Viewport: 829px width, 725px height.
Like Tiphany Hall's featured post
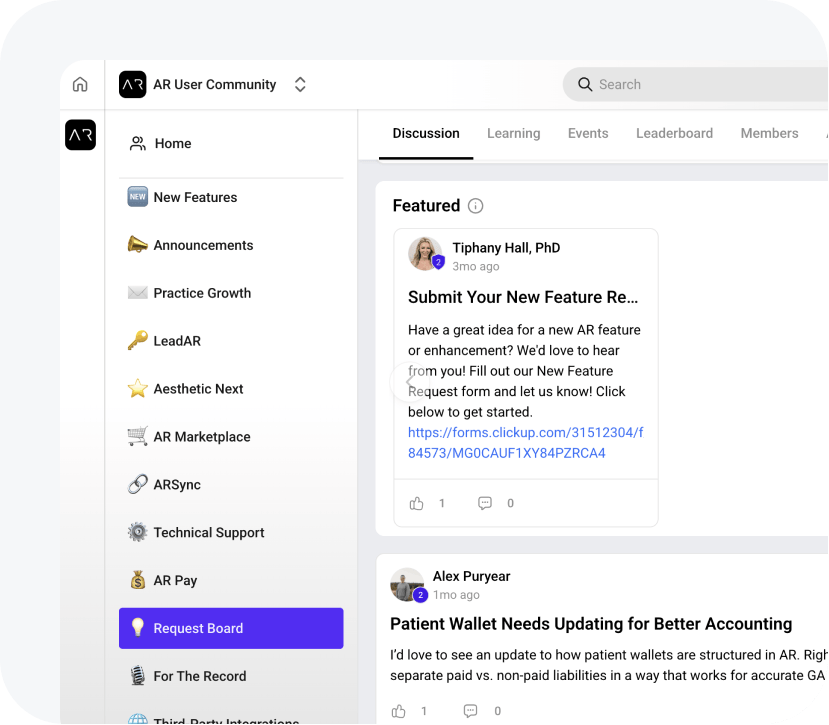417,503
